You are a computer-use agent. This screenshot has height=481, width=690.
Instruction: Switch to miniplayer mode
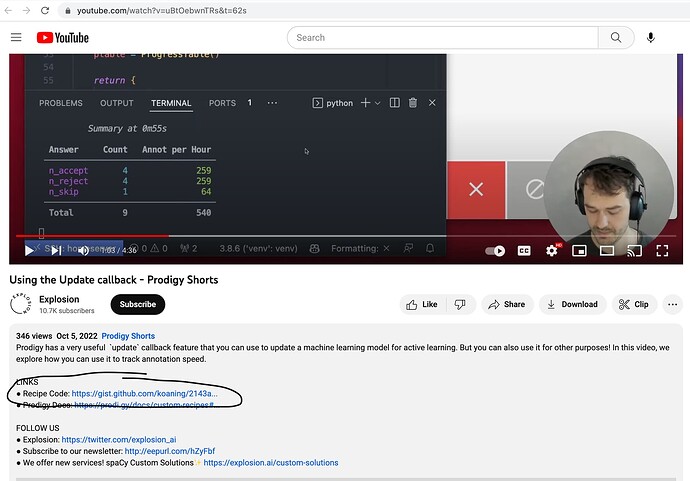coord(579,251)
